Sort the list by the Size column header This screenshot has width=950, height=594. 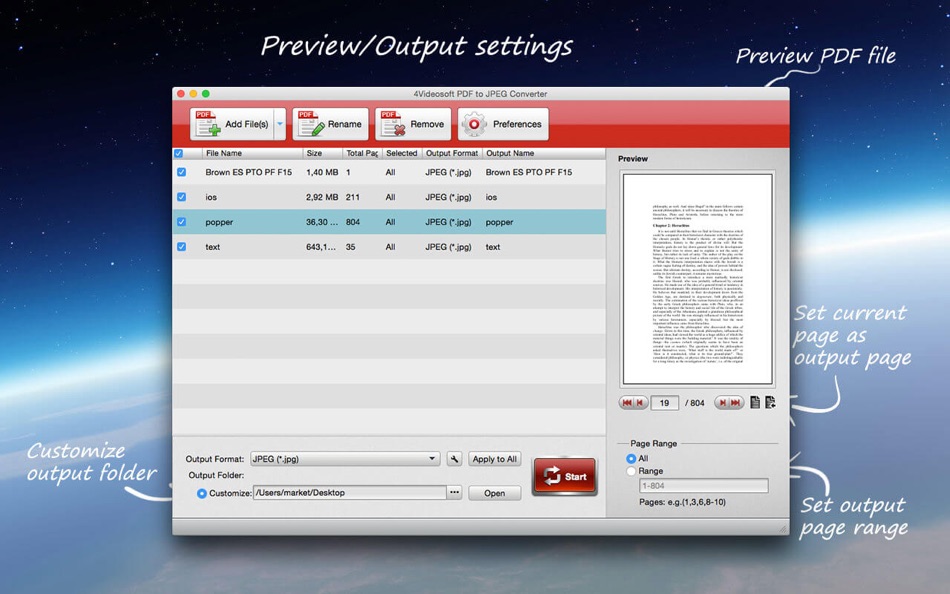tap(322, 154)
